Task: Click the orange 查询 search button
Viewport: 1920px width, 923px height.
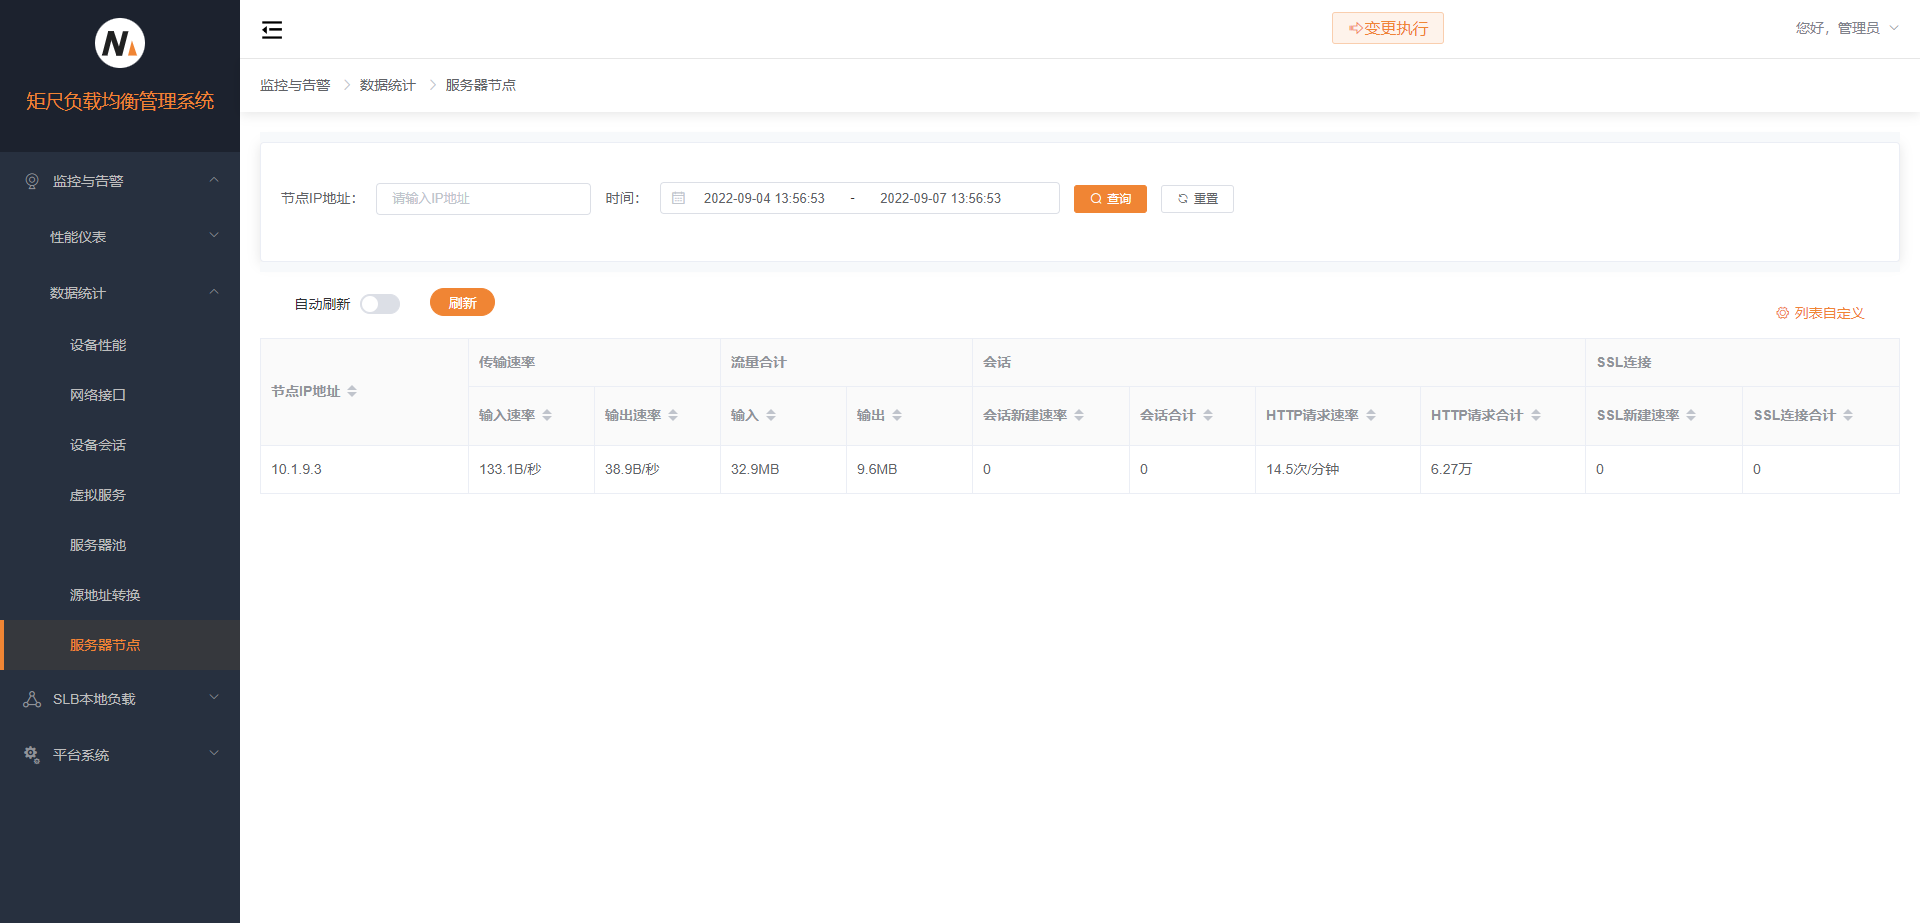Action: [1110, 199]
